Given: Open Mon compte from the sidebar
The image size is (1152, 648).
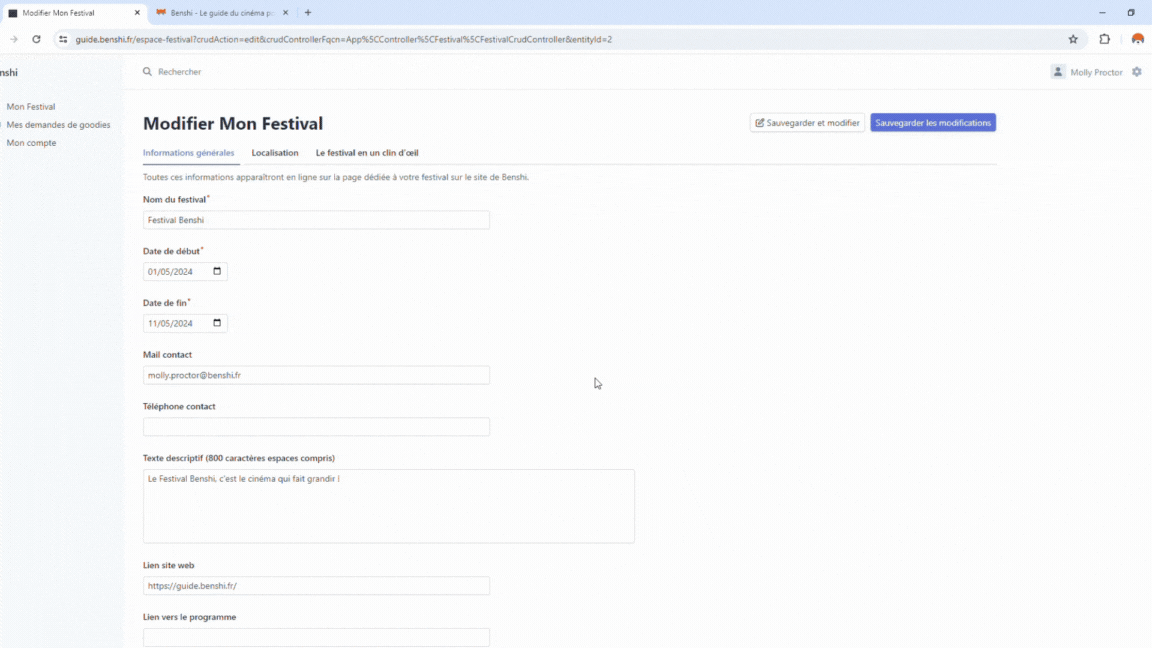Looking at the screenshot, I should pos(31,143).
